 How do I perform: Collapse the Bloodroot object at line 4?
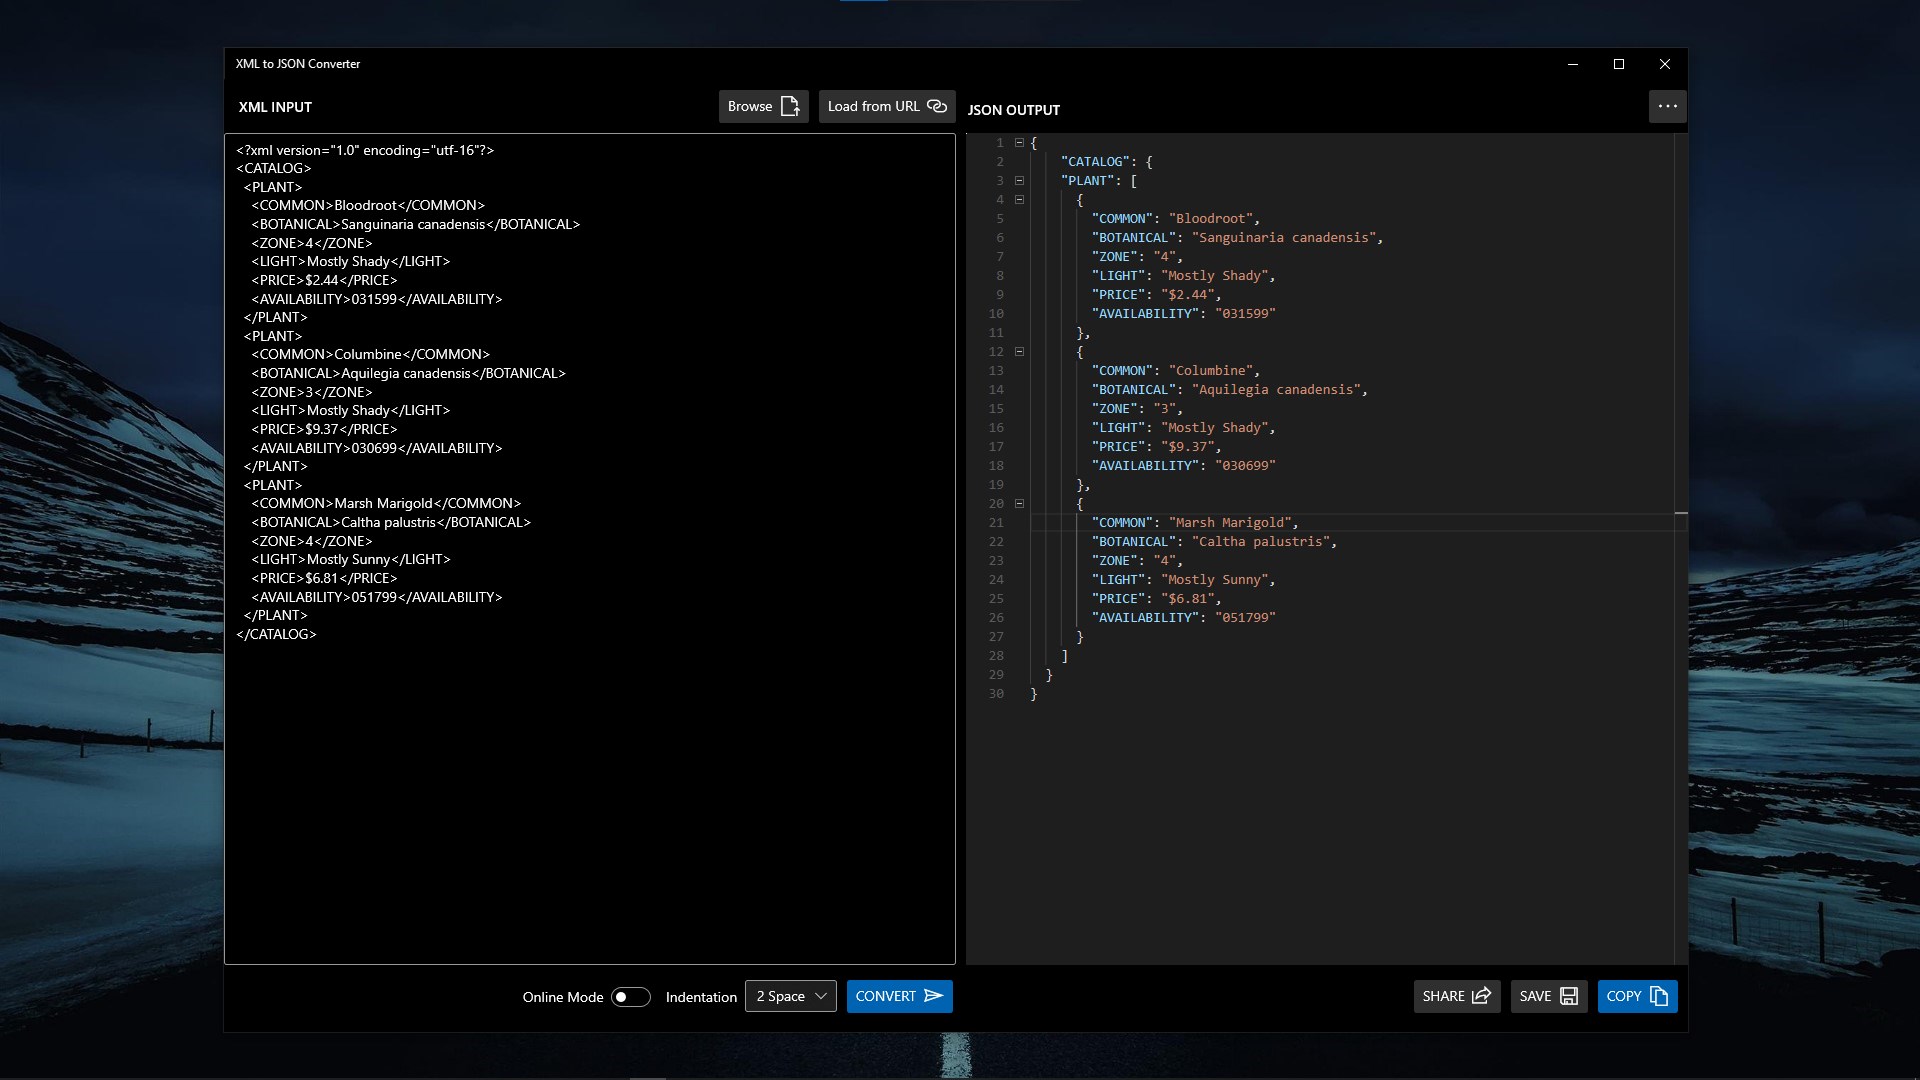[x=1019, y=200]
